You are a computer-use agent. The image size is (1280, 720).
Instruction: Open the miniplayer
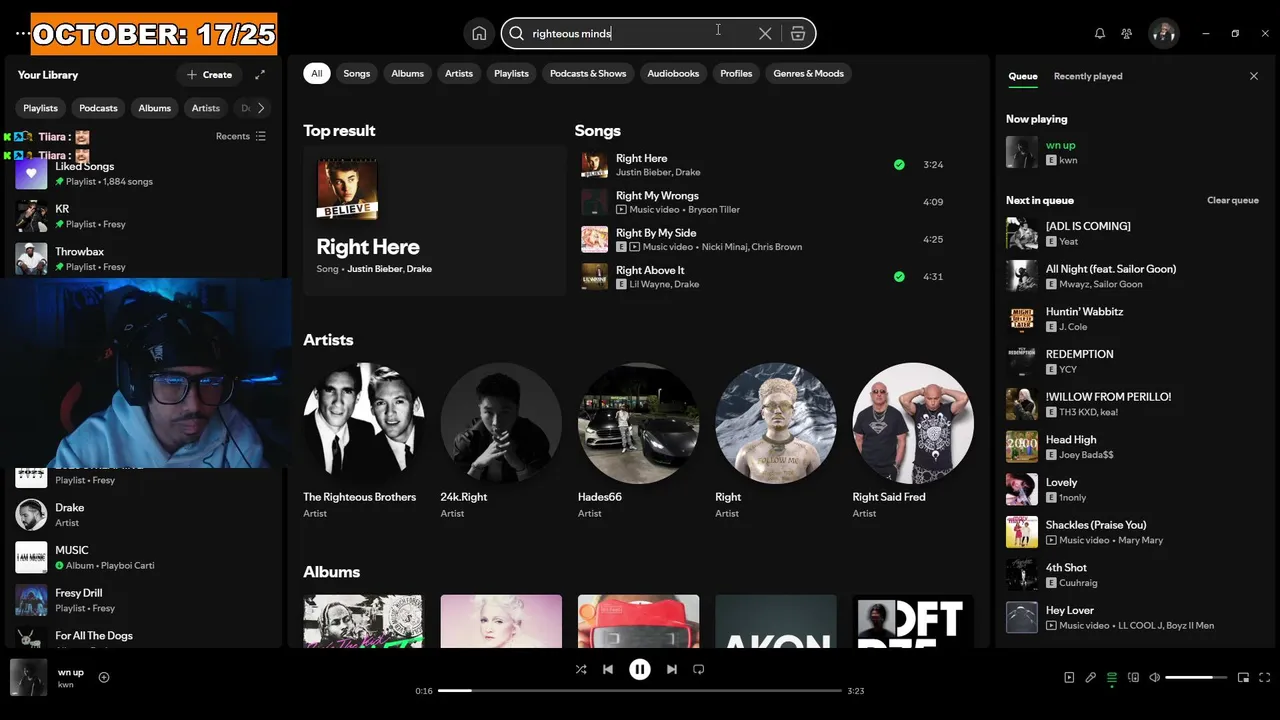[x=1243, y=677]
